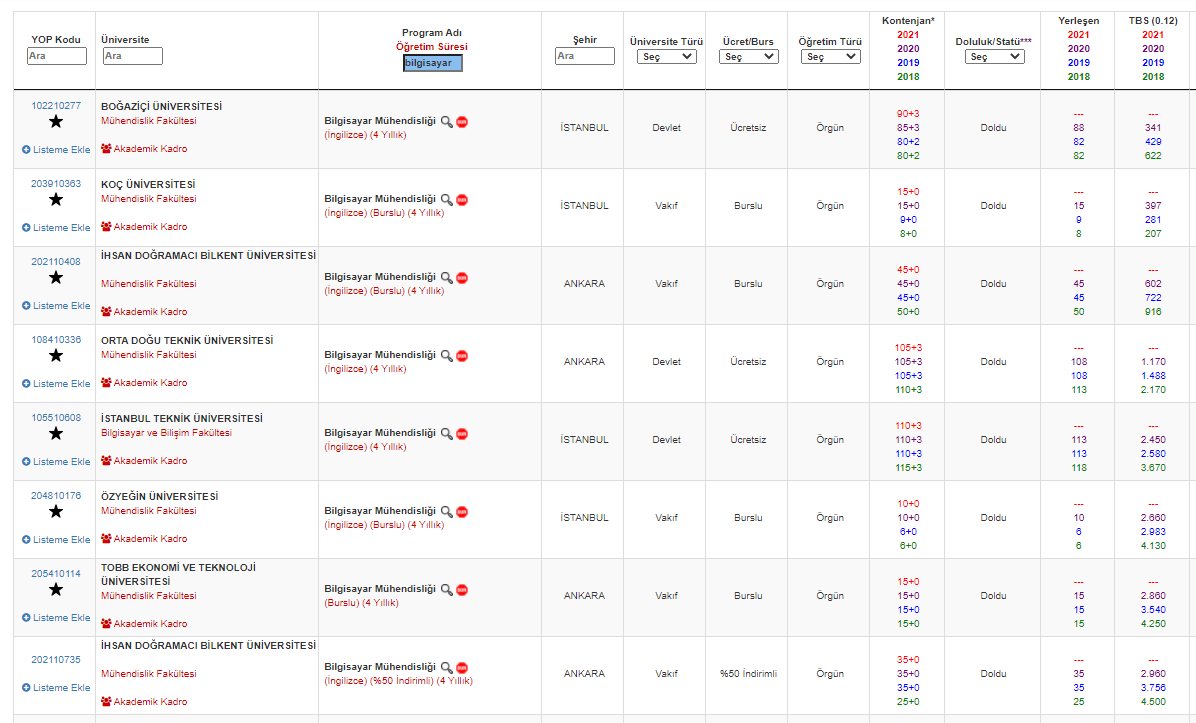Open program code 105510608 link
The width and height of the screenshot is (1196, 723).
click(56, 417)
